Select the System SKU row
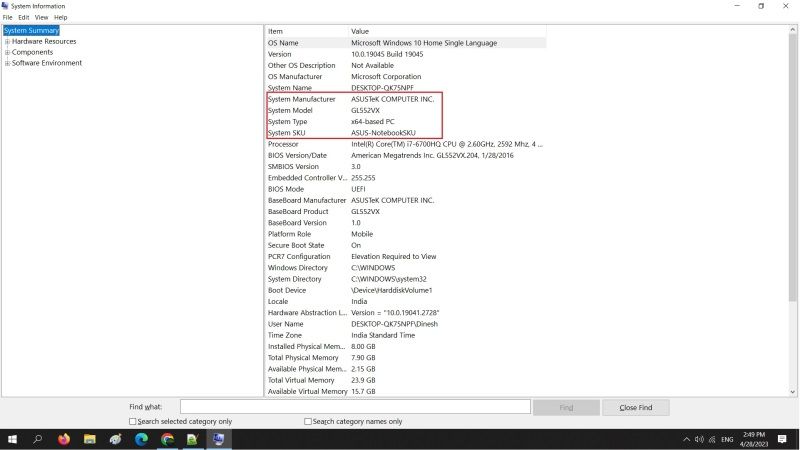Viewport: 800px width, 450px height. 406,133
